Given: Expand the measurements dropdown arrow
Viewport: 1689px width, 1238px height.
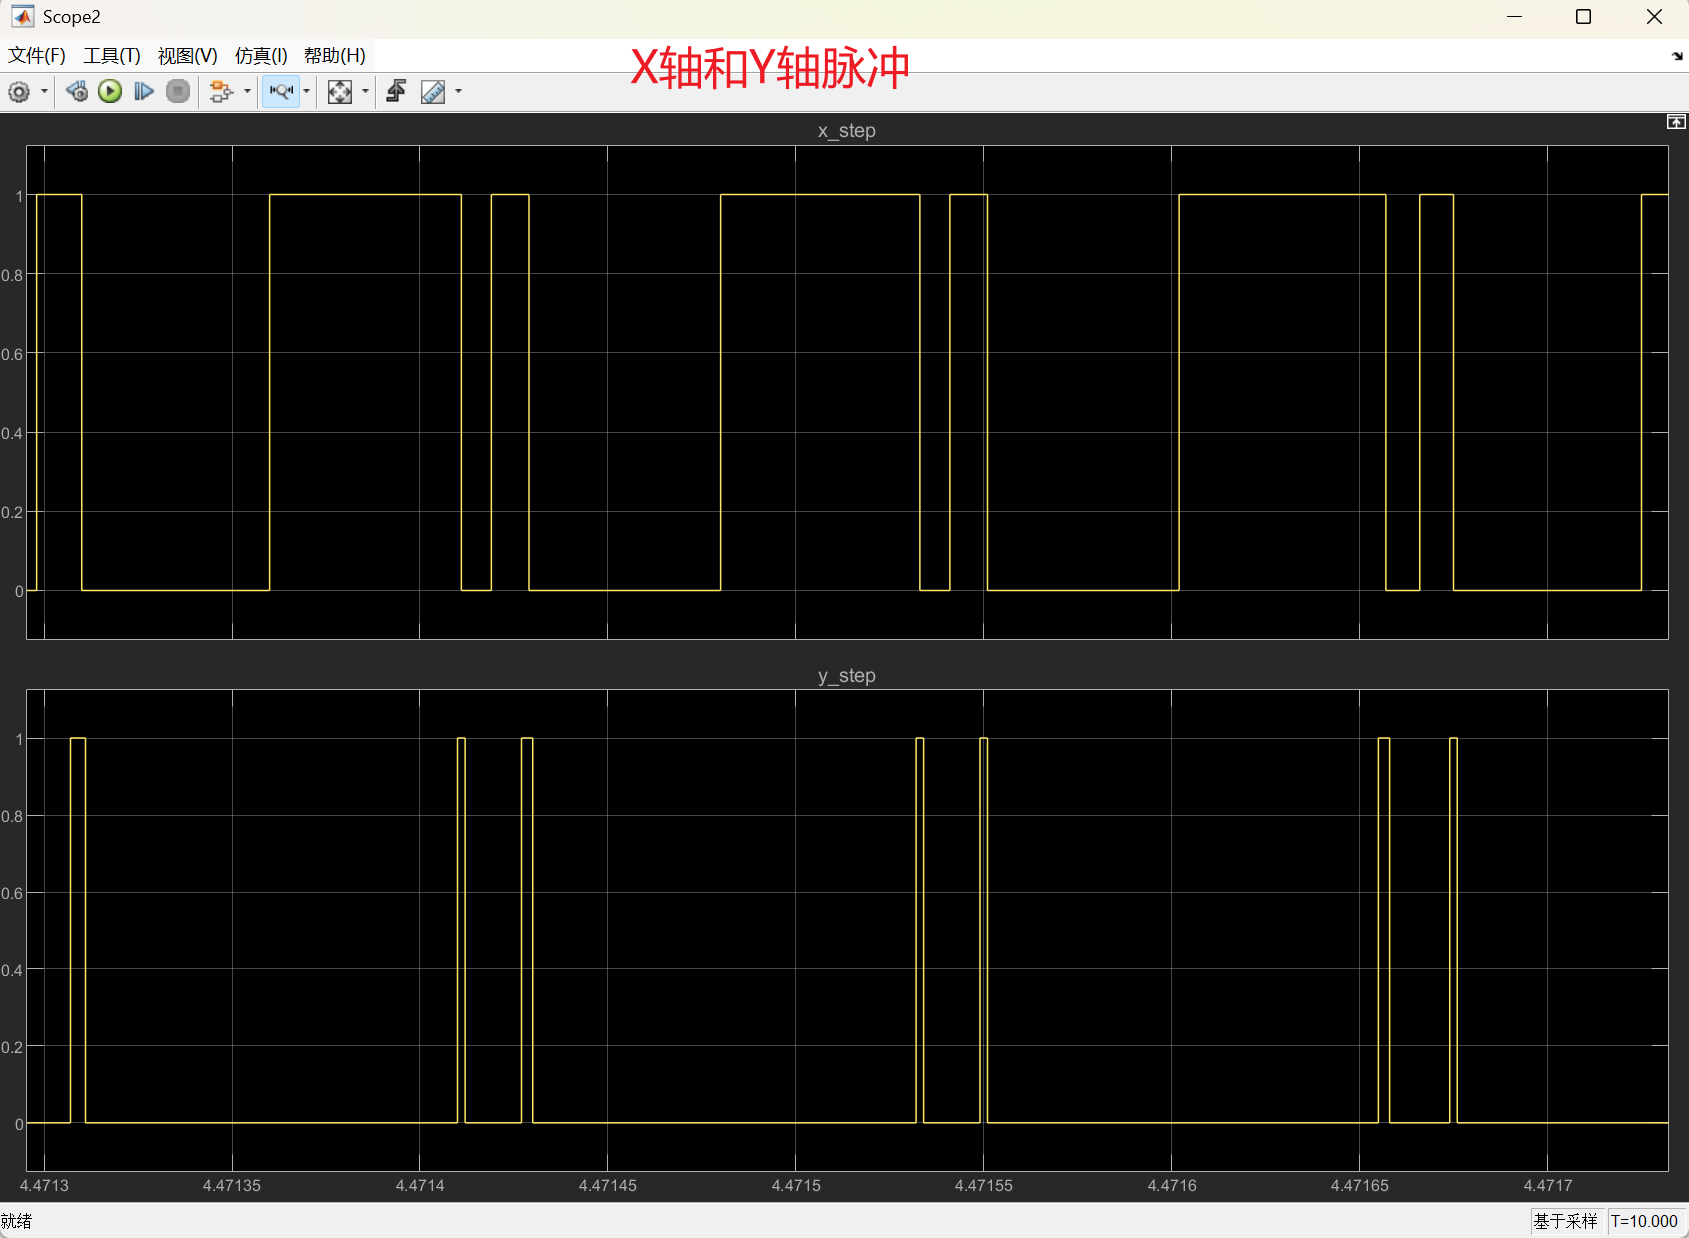Looking at the screenshot, I should [x=458, y=92].
